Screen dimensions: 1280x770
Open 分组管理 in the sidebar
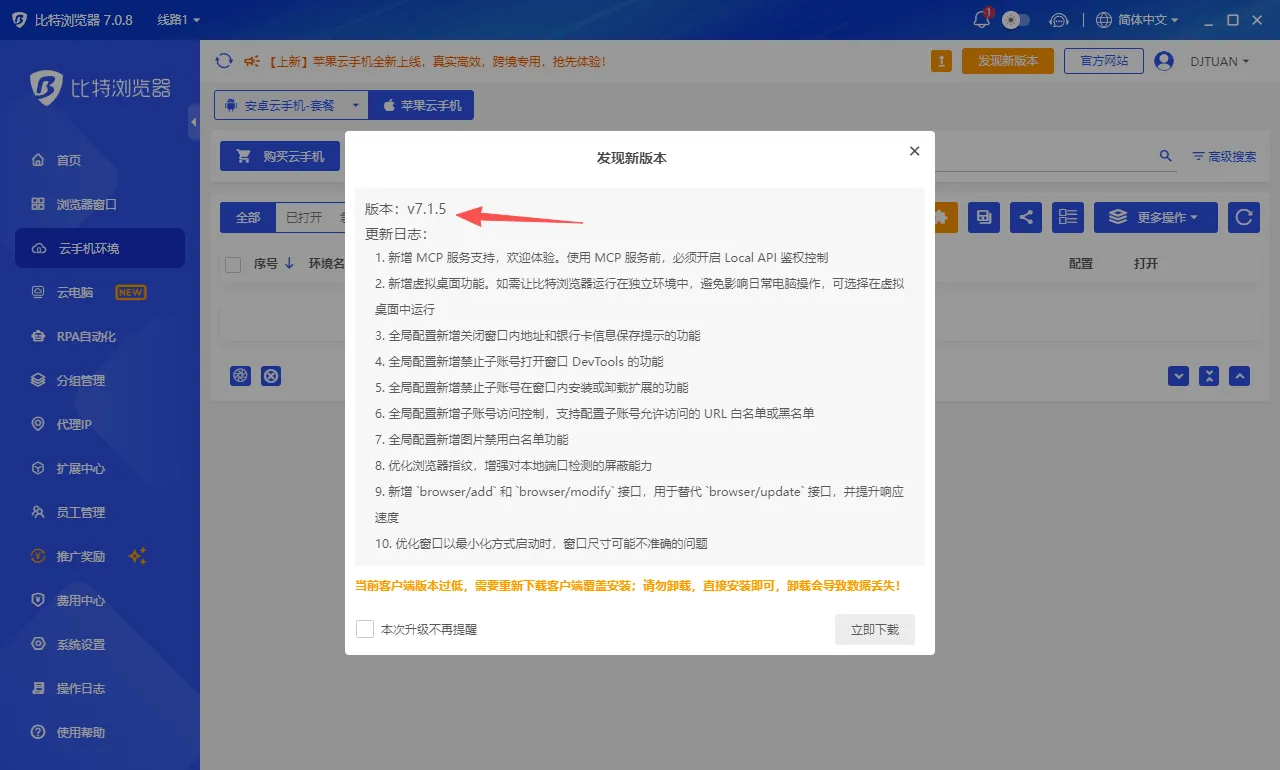pyautogui.click(x=100, y=380)
